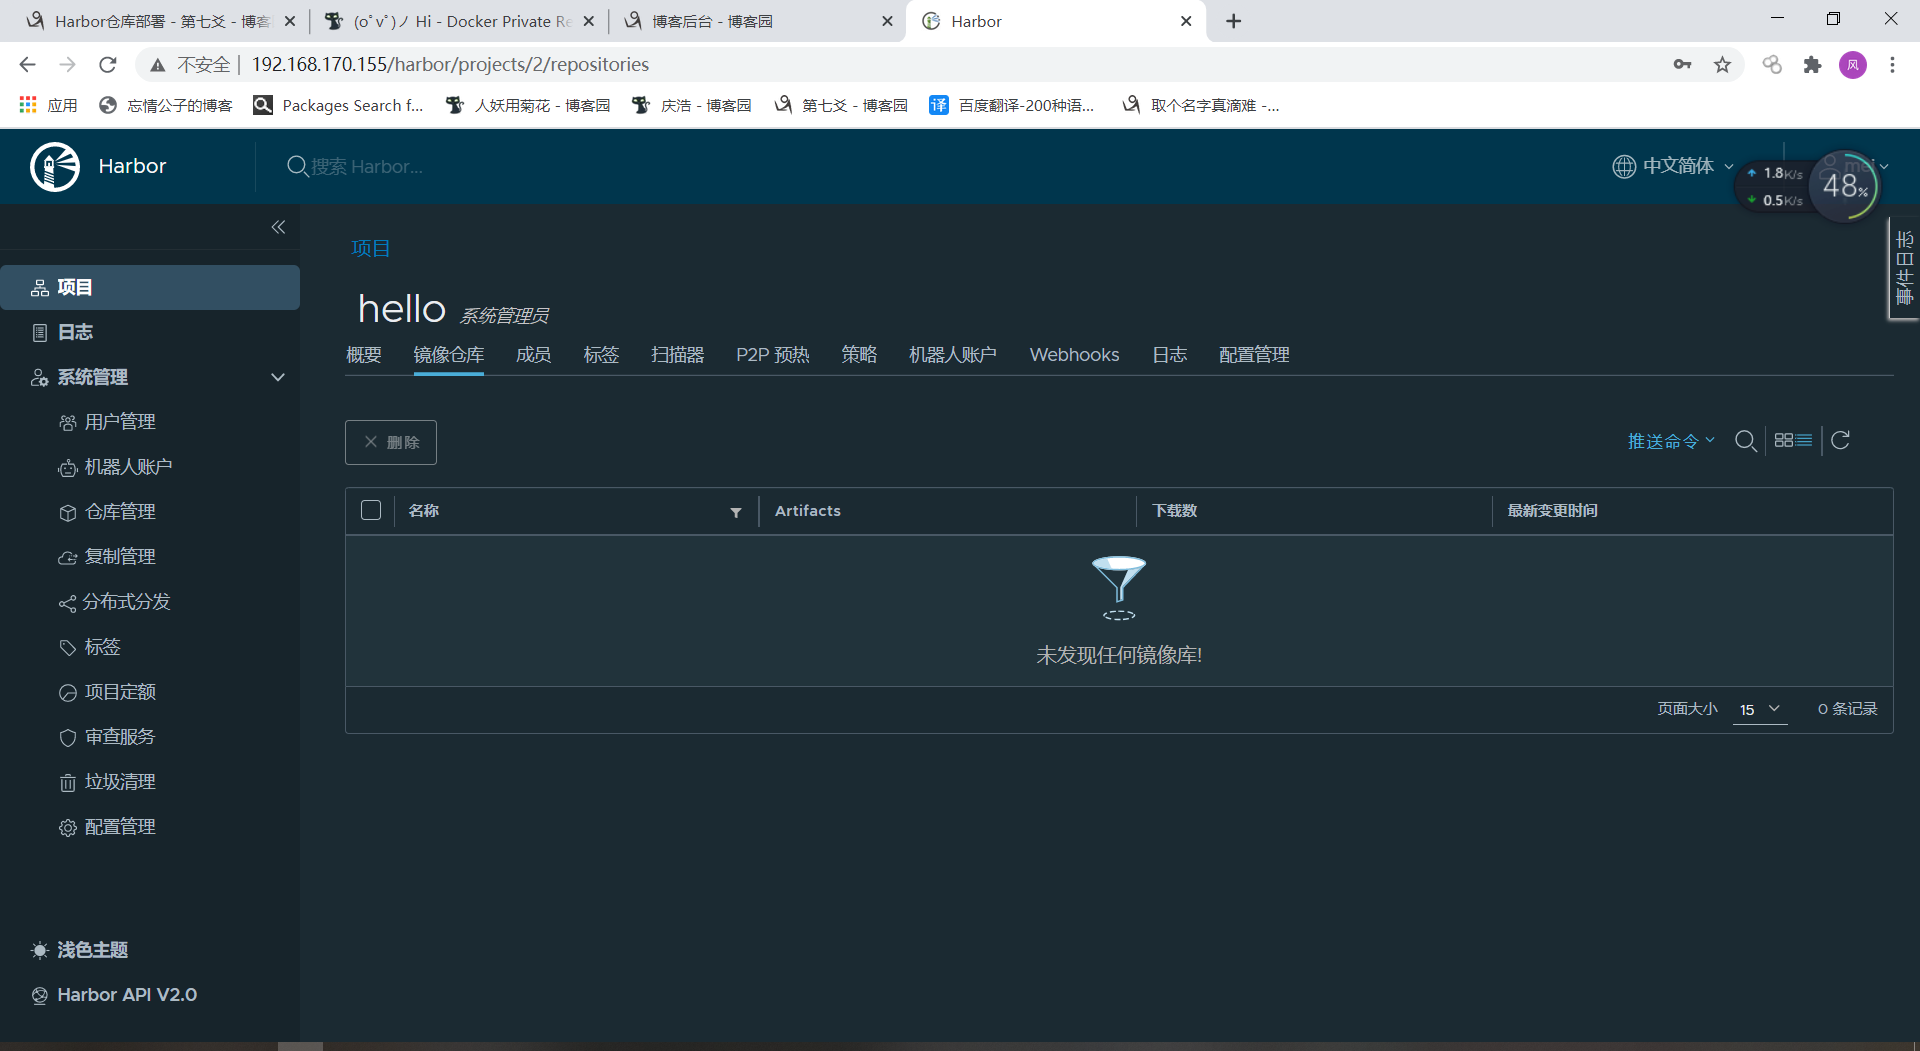
Task: Reload the browser page
Action: point(108,65)
